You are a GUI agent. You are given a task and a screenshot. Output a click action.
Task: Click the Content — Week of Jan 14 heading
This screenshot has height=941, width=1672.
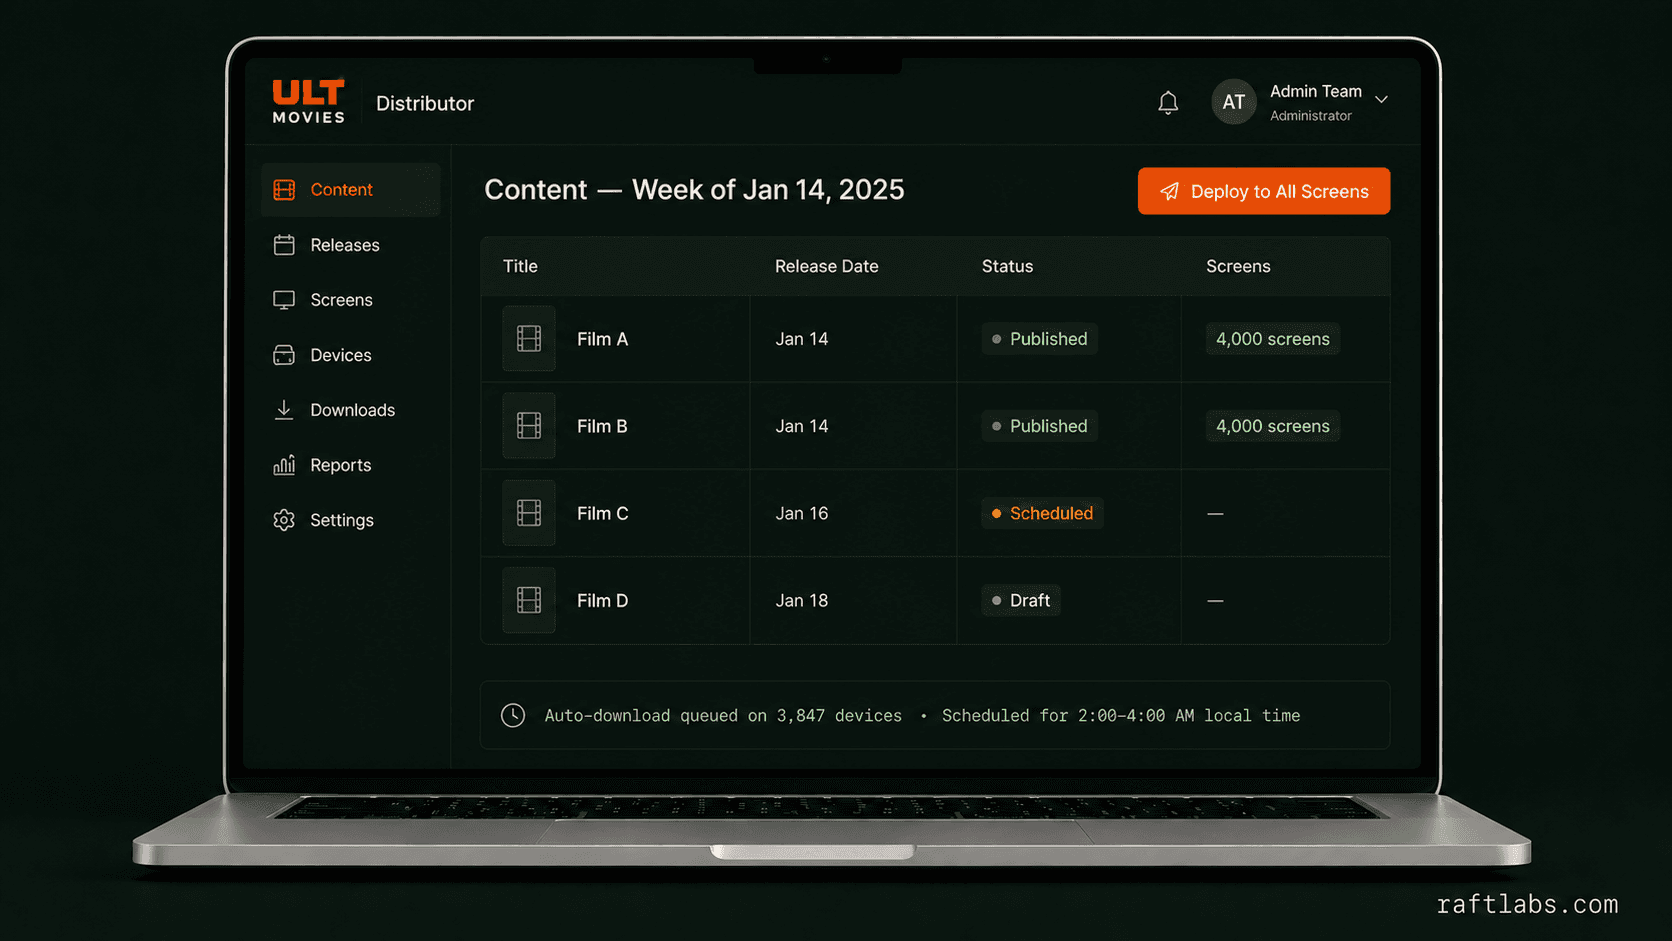(x=694, y=190)
